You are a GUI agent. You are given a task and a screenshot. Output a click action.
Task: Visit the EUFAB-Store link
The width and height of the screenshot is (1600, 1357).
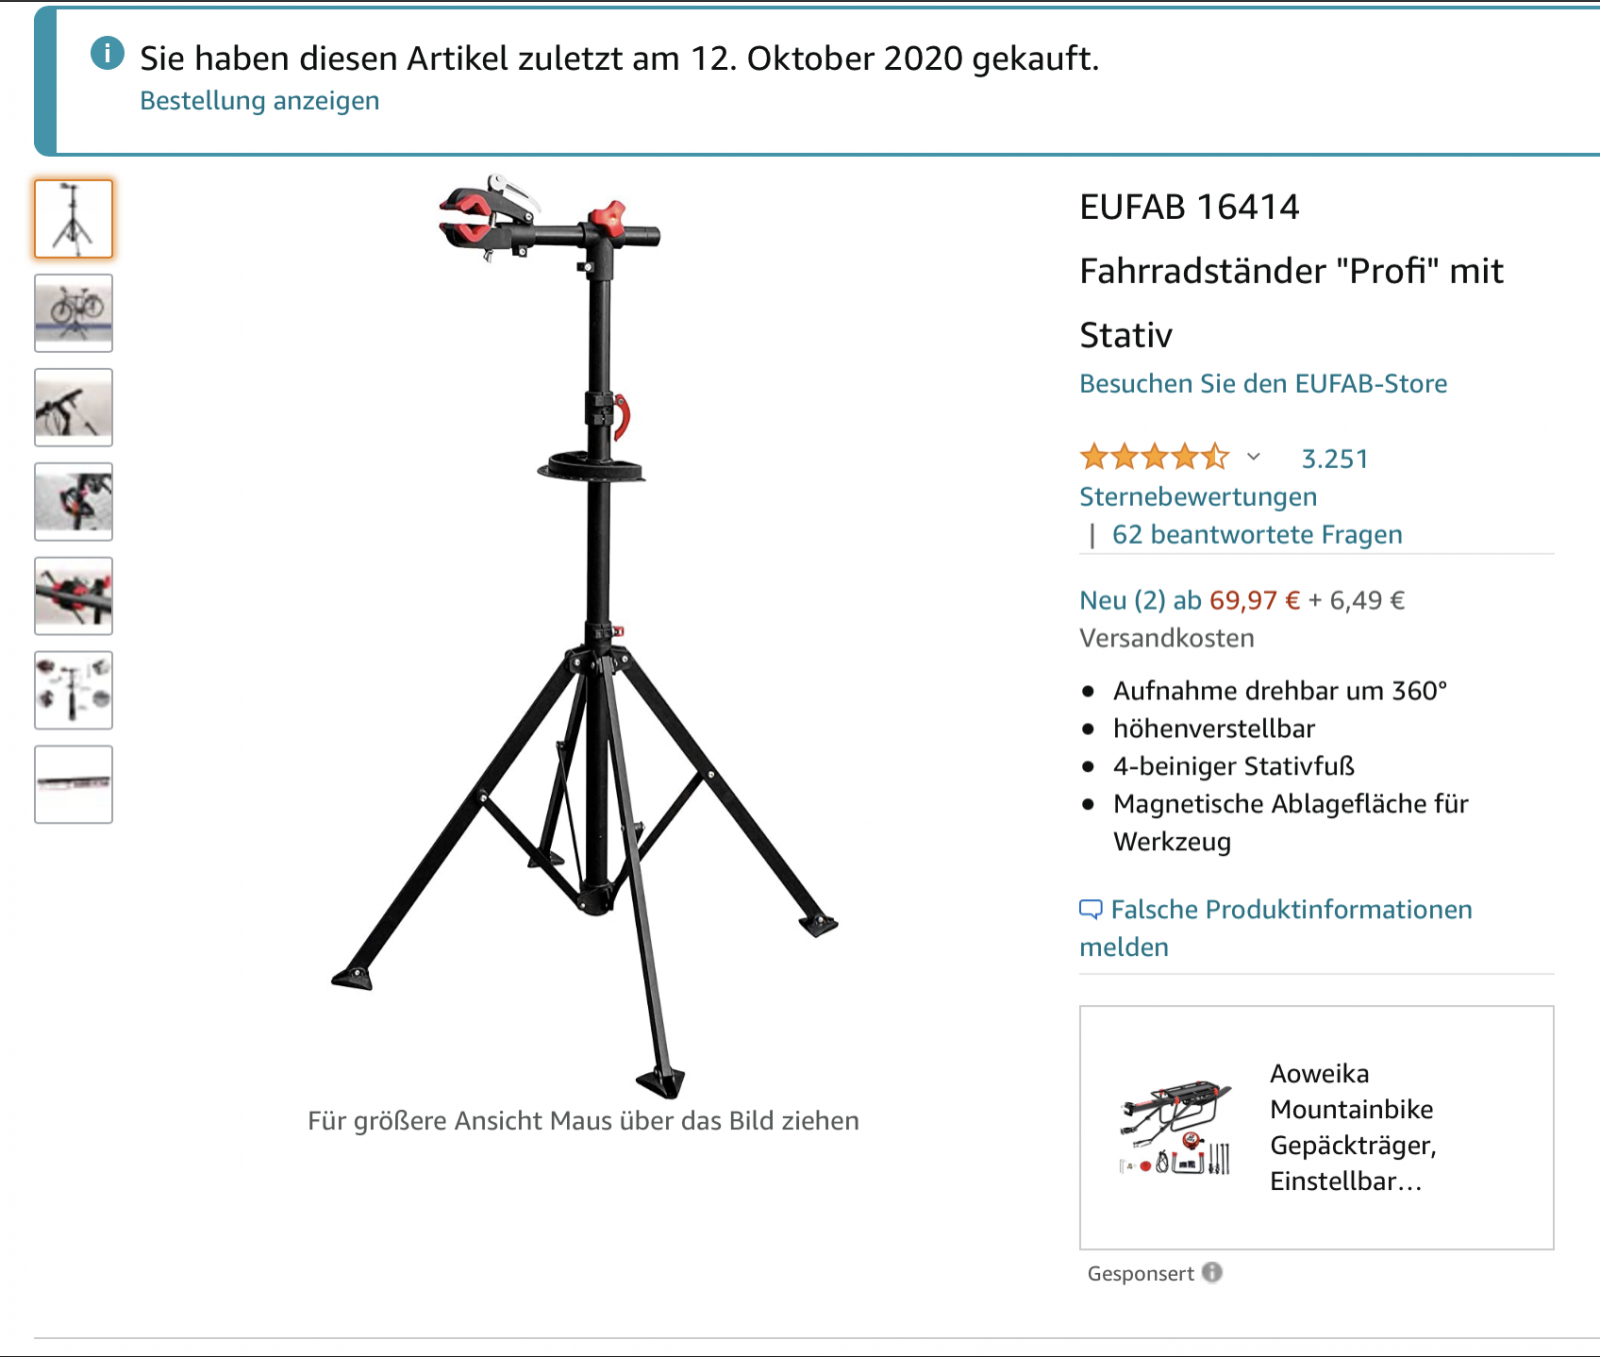click(x=1263, y=384)
